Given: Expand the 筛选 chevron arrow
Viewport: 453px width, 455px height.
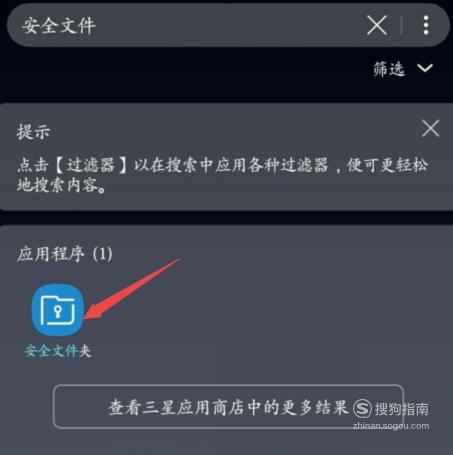Looking at the screenshot, I should [x=425, y=68].
